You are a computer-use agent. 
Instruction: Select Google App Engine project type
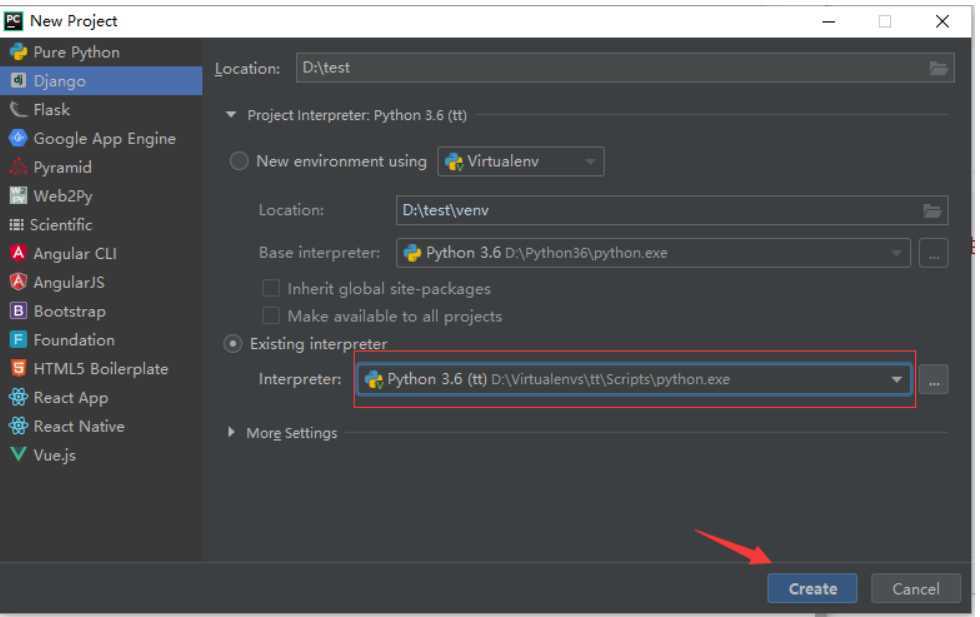pyautogui.click(x=101, y=138)
